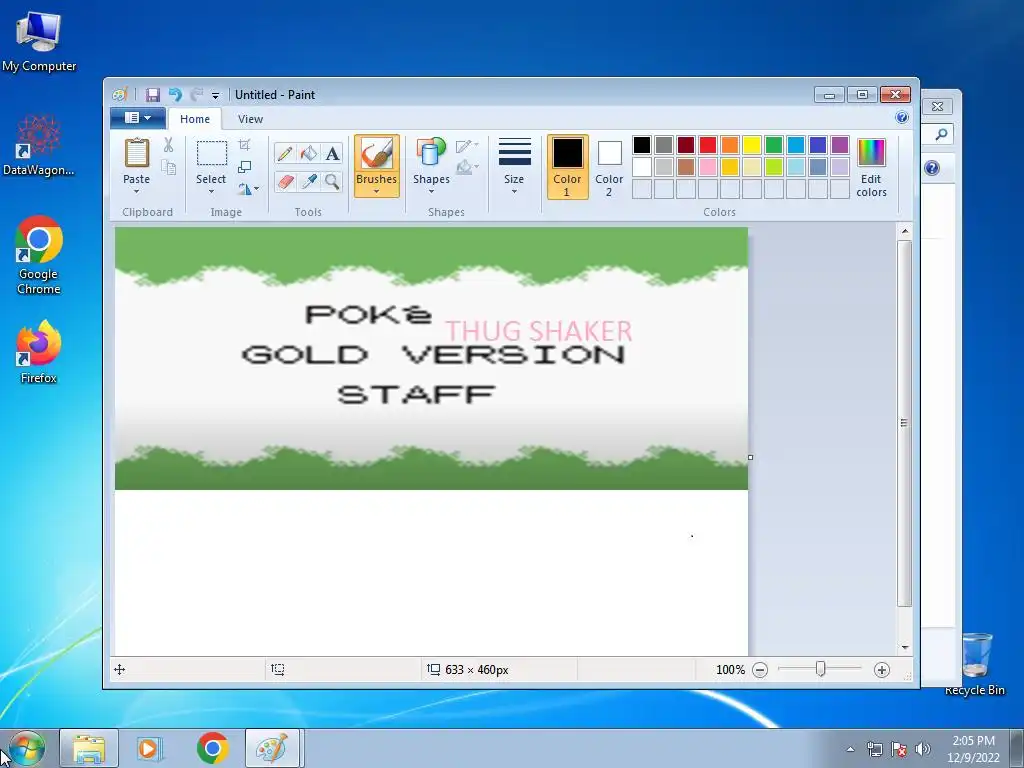The image size is (1024, 768).
Task: Click the help icon in background window
Action: pyautogui.click(x=932, y=168)
